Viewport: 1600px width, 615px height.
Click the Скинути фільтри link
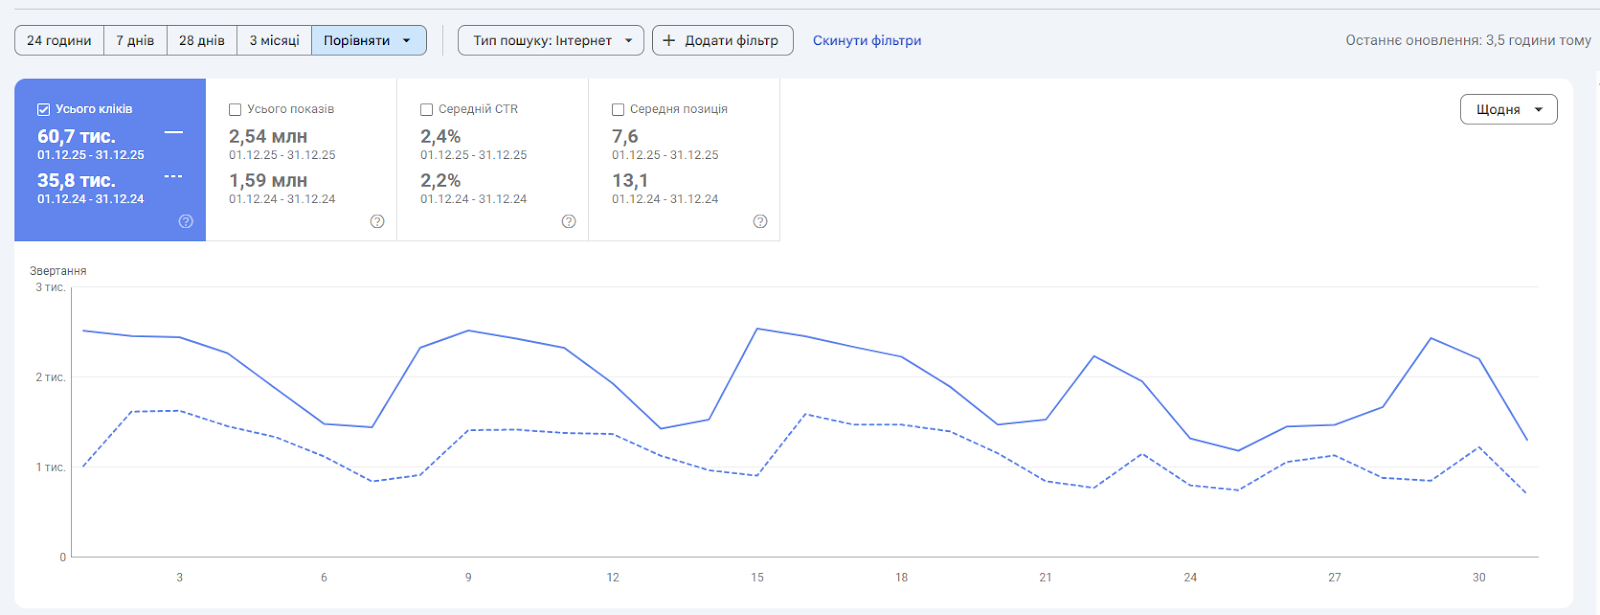867,40
